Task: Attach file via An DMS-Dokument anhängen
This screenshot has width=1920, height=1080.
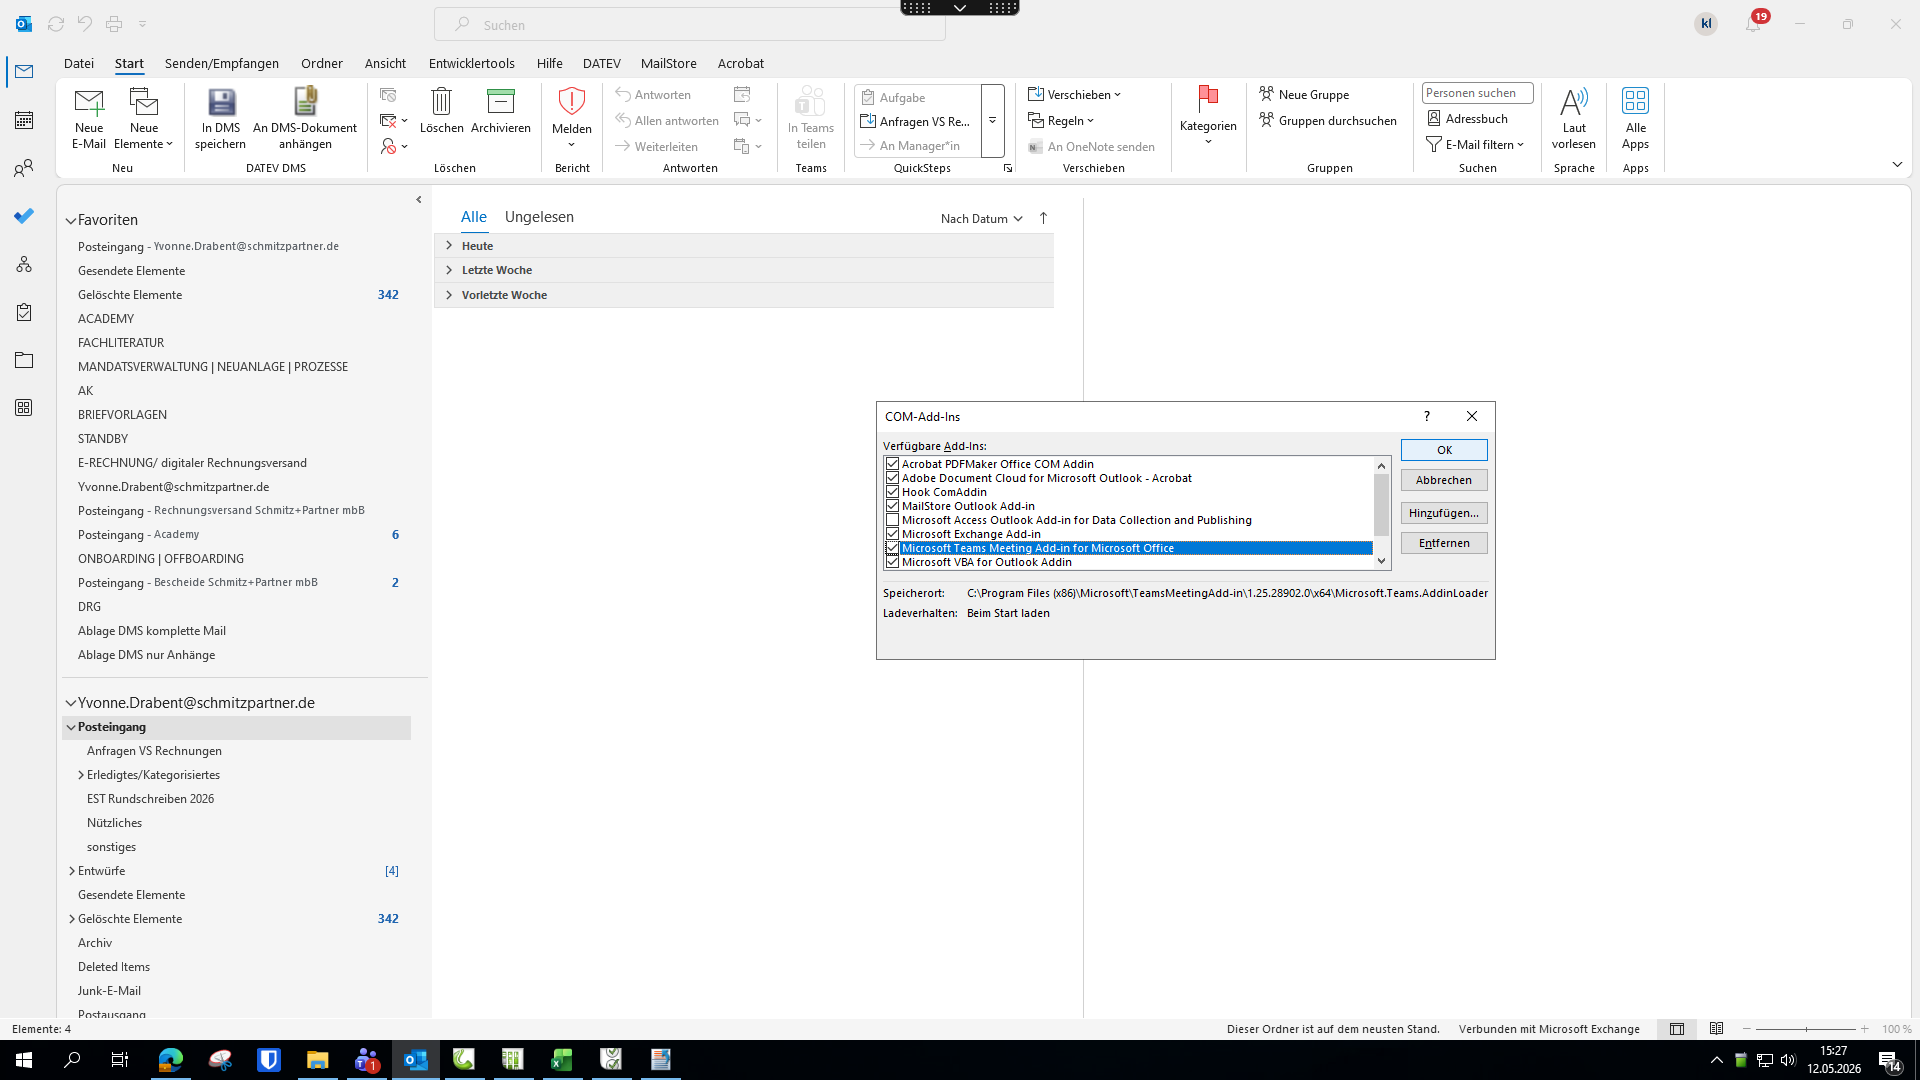Action: point(305,118)
